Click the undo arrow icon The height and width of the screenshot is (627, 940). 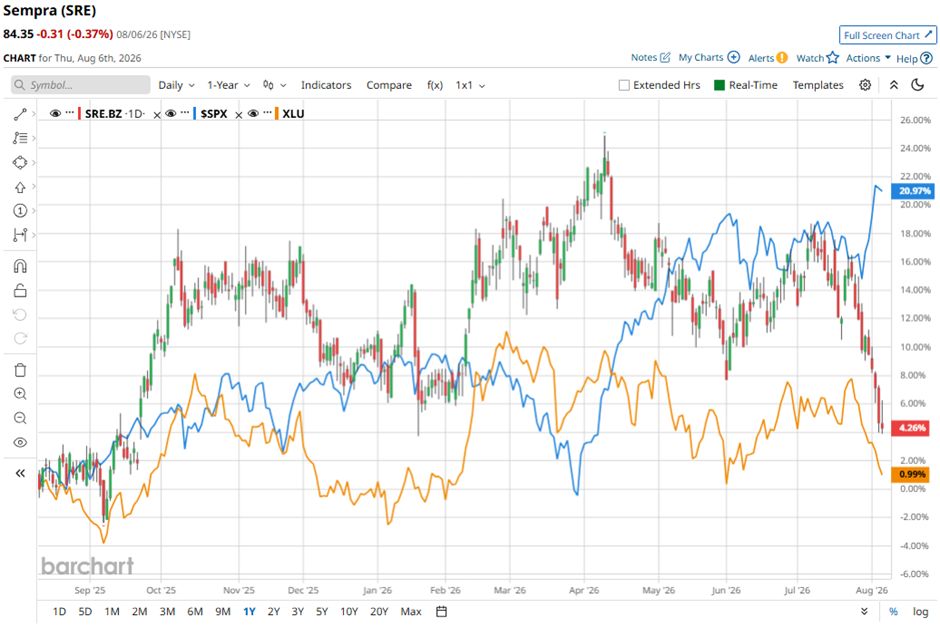pos(20,315)
